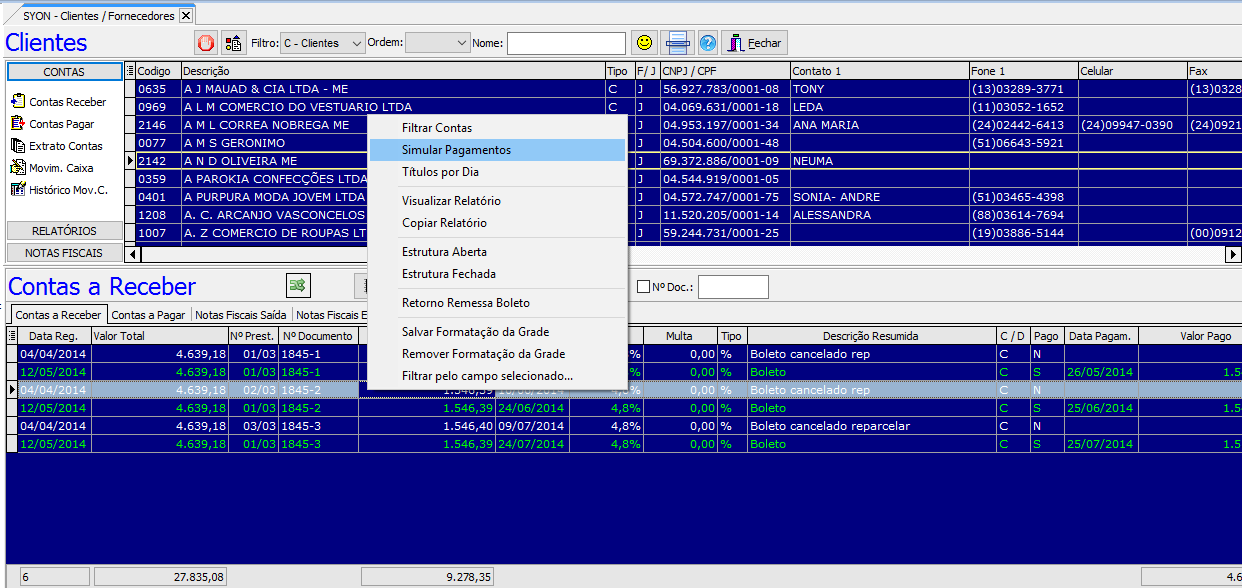Expand the RELATÓRIOS sidebar section
Viewport: 1242px width, 588px height.
pos(64,231)
